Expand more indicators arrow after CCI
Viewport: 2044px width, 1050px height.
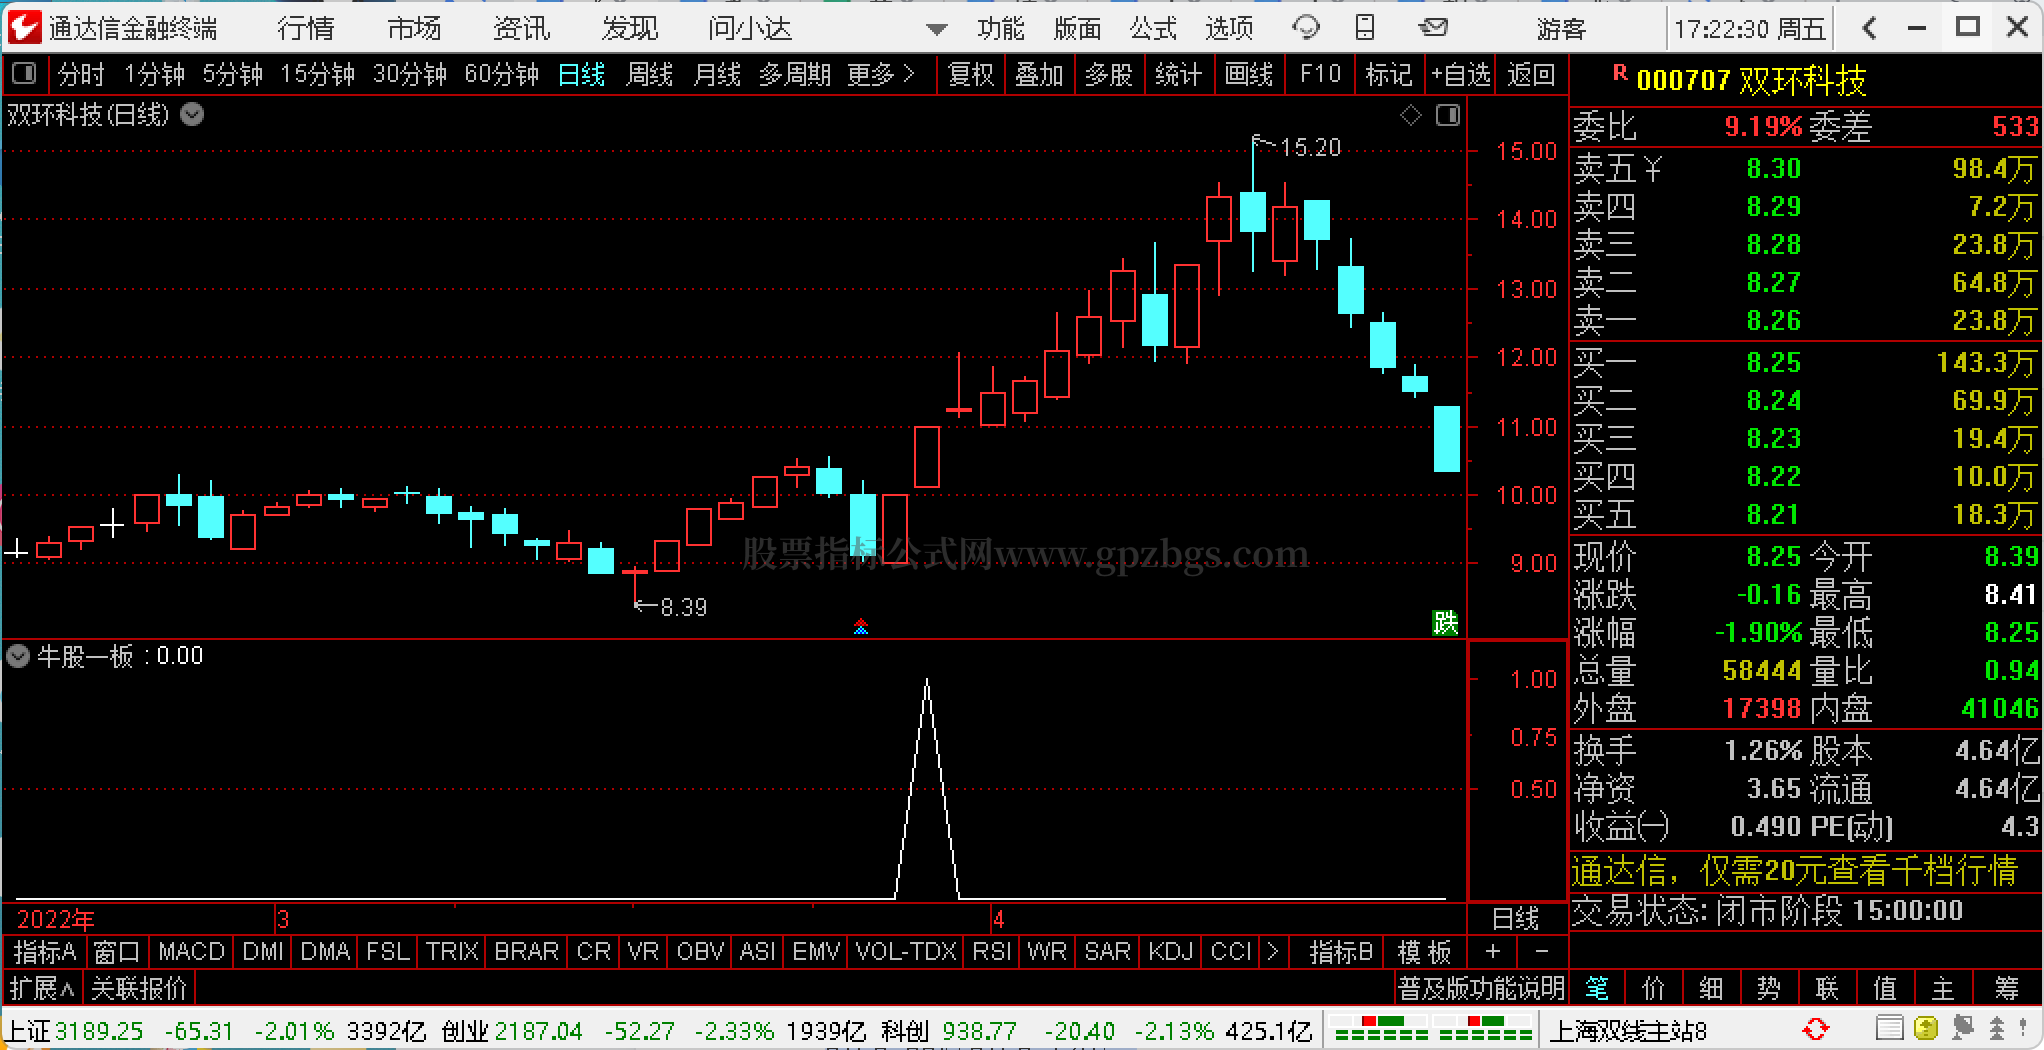click(x=1272, y=951)
